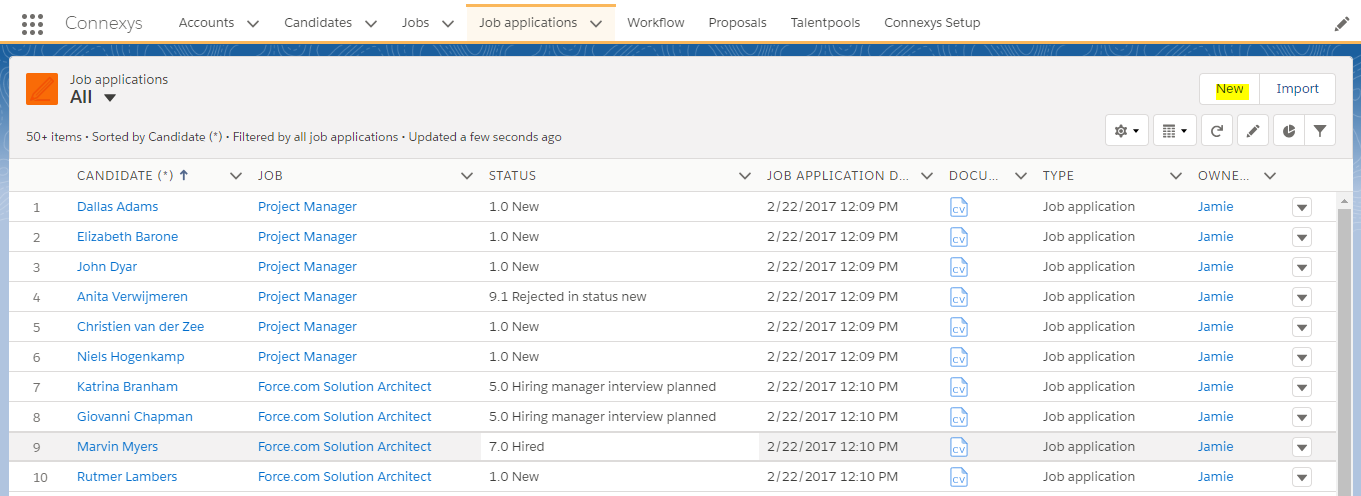This screenshot has width=1361, height=496.
Task: Click the table display-as icon
Action: pyautogui.click(x=1175, y=130)
